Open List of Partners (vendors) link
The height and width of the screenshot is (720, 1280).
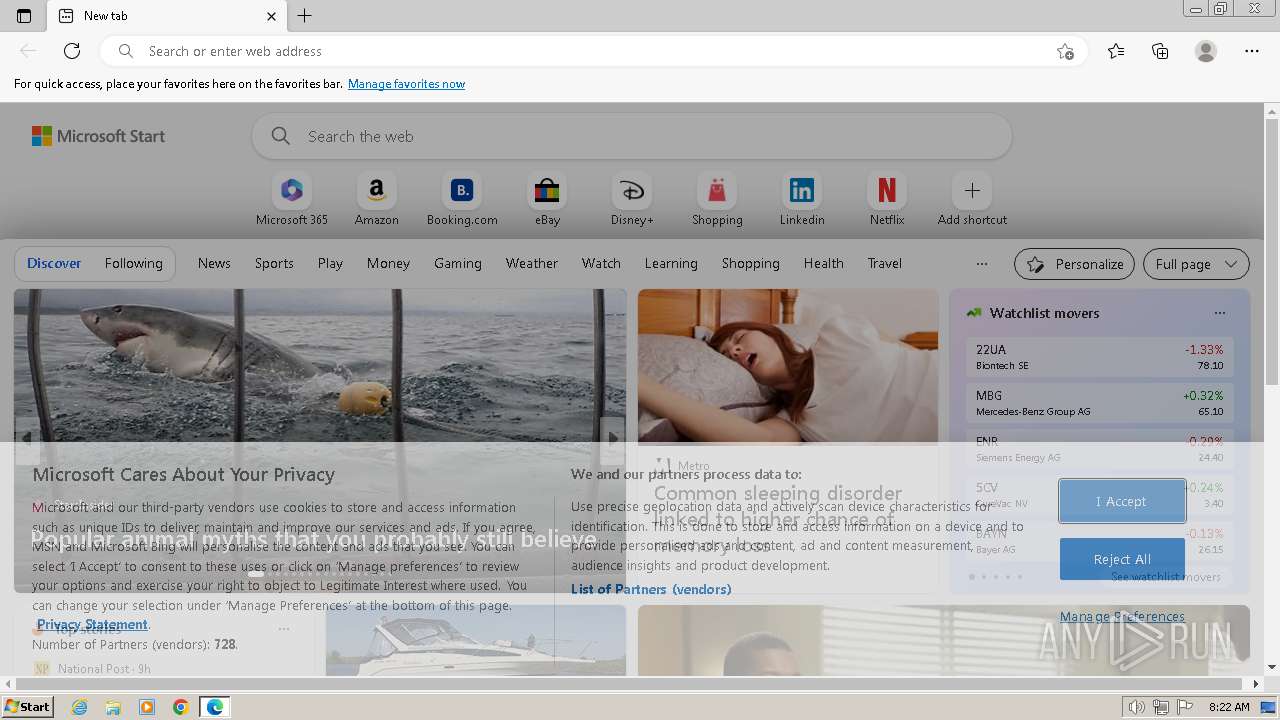point(651,589)
